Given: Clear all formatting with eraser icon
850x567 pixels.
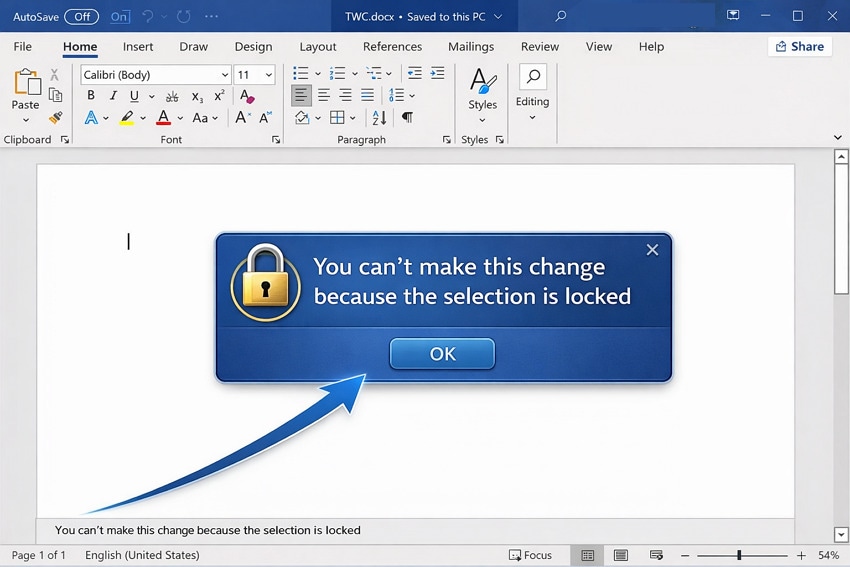Looking at the screenshot, I should click(x=247, y=96).
